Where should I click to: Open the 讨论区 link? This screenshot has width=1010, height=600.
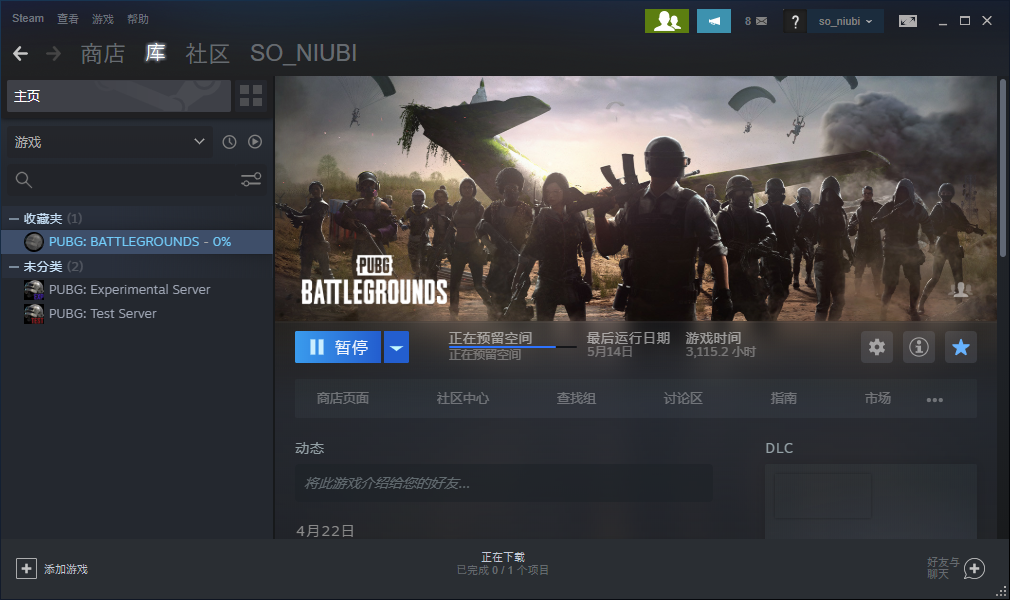[x=683, y=398]
